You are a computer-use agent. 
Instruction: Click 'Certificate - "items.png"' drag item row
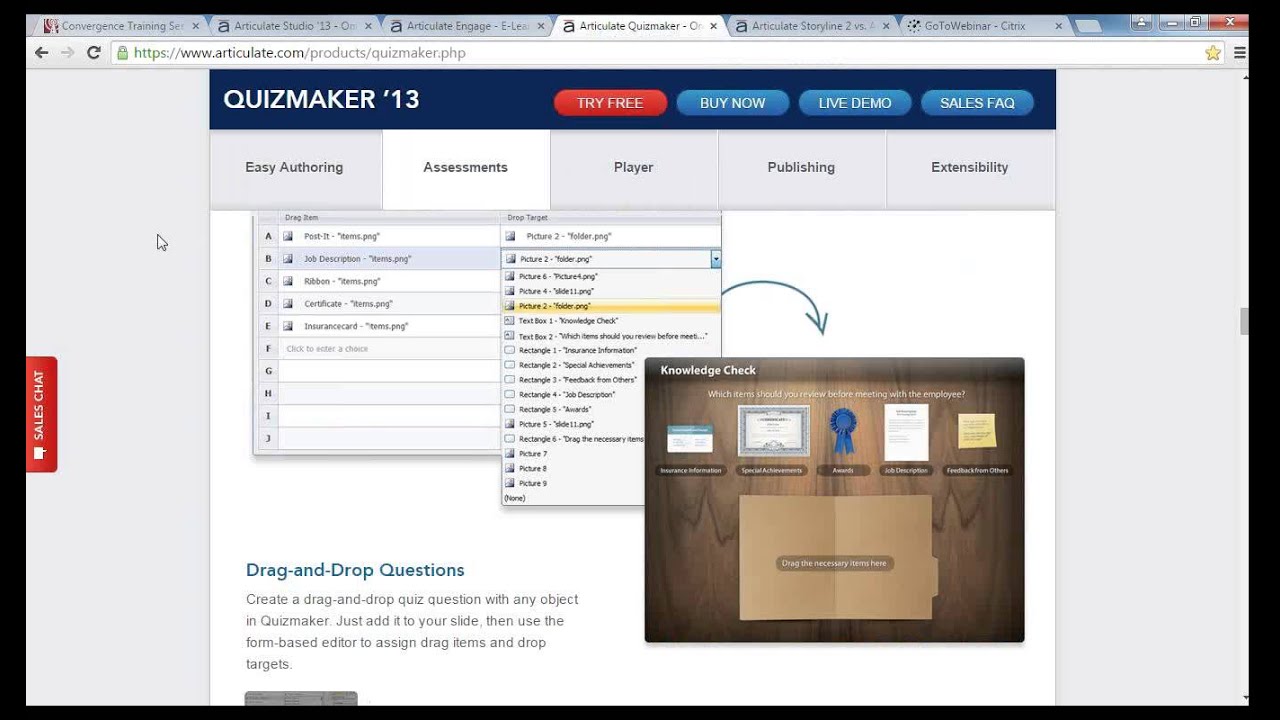pyautogui.click(x=389, y=303)
